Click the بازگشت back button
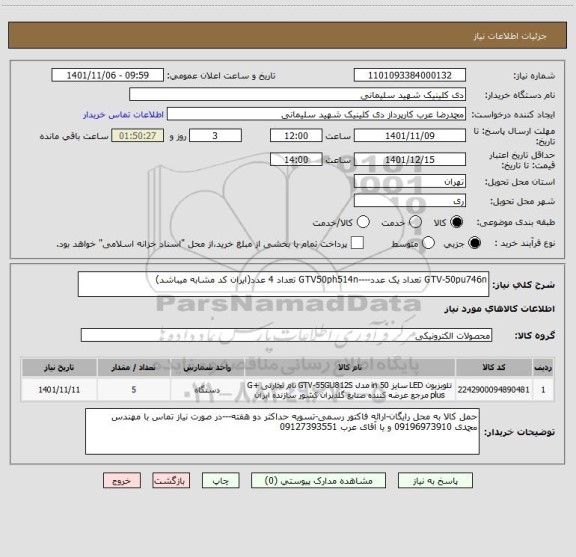The width and height of the screenshot is (576, 557). coord(171,481)
